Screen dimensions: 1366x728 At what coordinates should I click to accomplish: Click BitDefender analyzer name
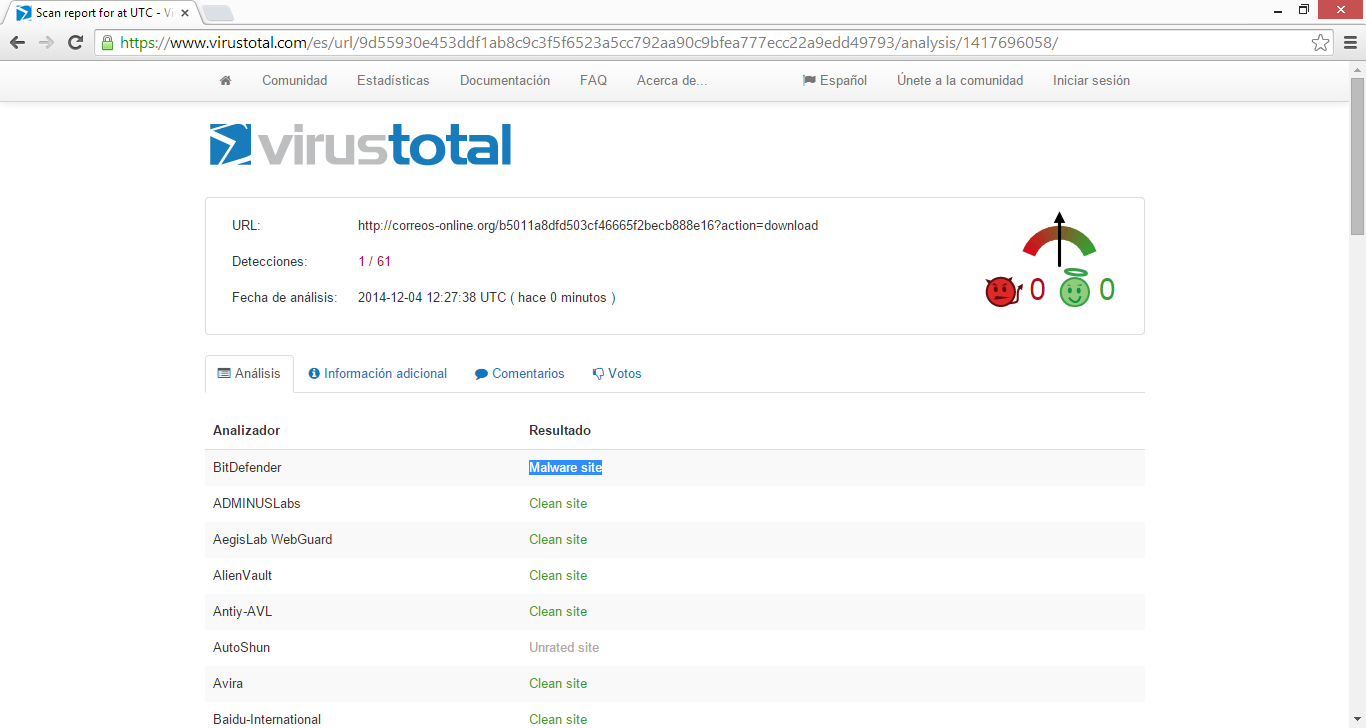pos(247,467)
